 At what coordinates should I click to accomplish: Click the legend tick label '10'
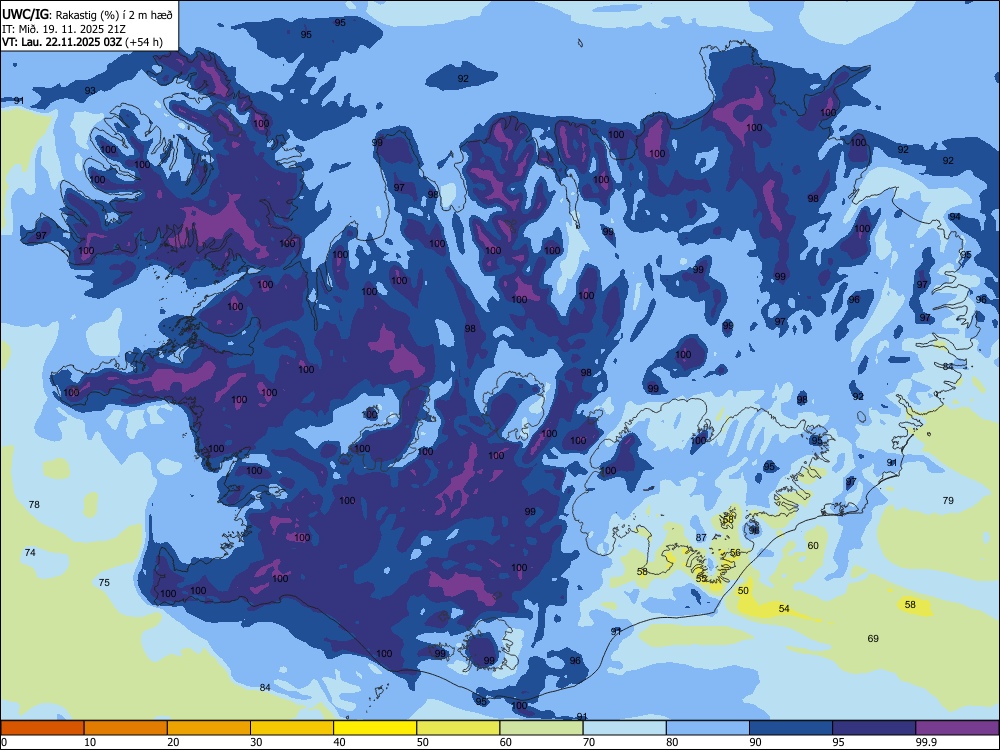90,742
